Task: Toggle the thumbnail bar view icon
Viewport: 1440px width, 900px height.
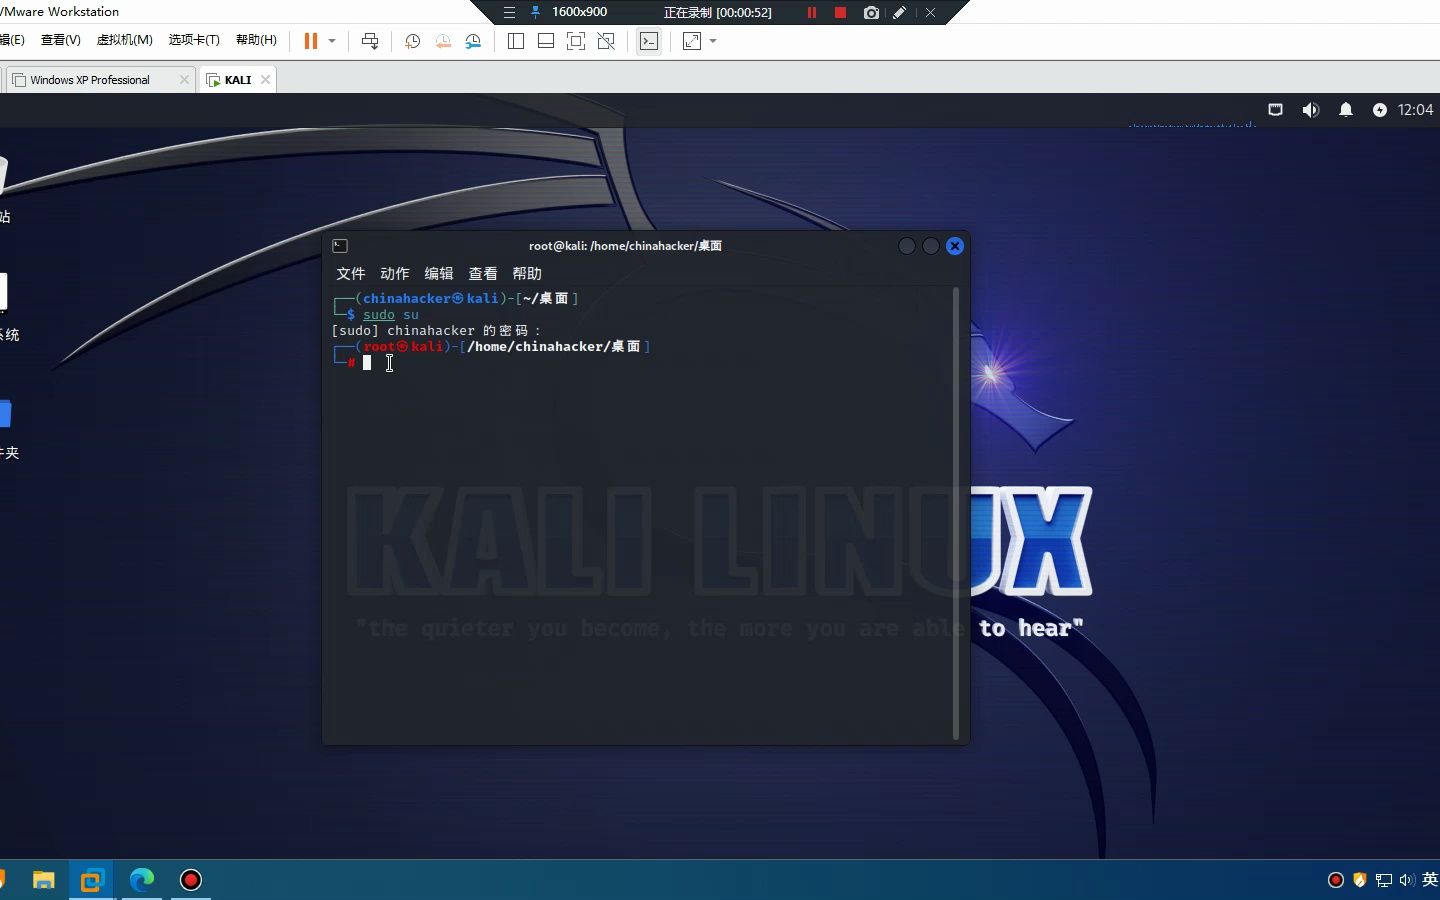Action: [546, 41]
